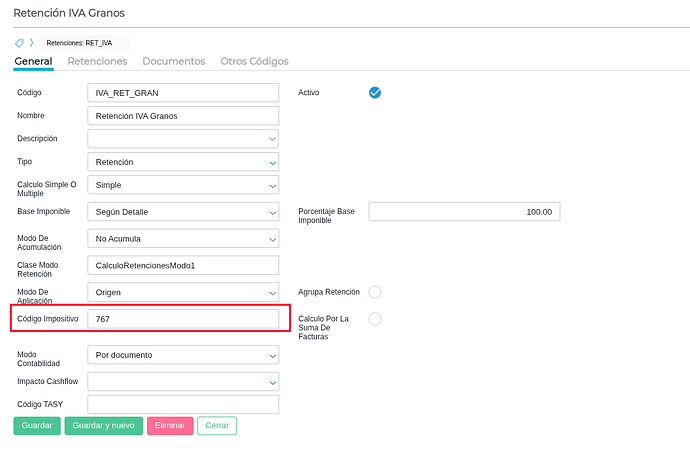Expand the Descripción dropdown
This screenshot has height=461, width=690.
coord(271,139)
